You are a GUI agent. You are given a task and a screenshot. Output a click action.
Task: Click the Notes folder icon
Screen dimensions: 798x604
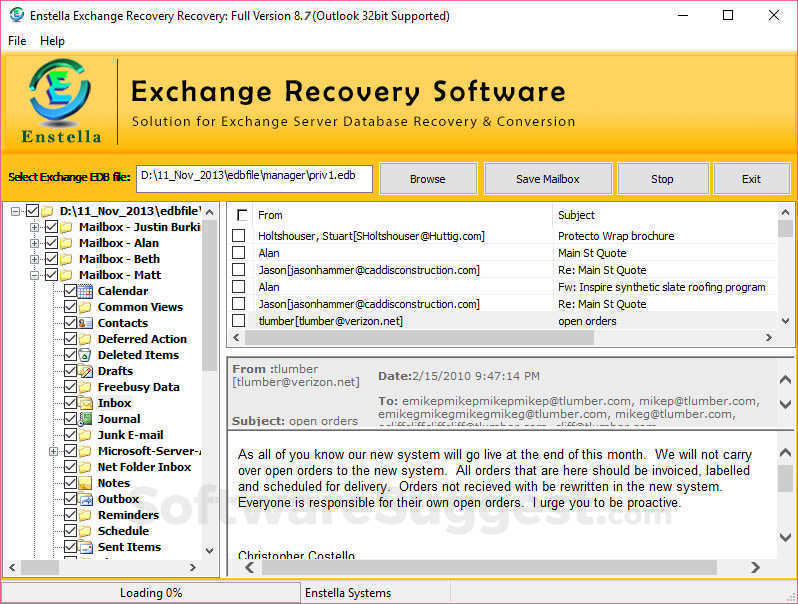(85, 483)
